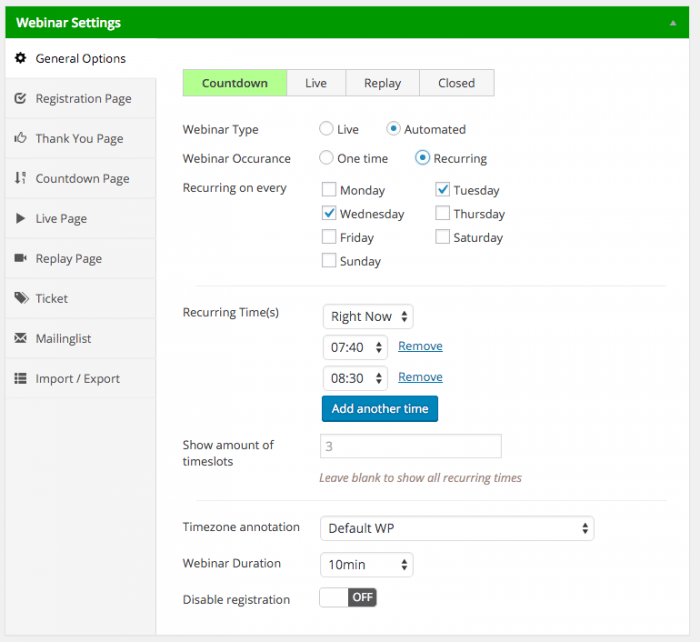
Task: Open General Options section
Action: coord(81,58)
